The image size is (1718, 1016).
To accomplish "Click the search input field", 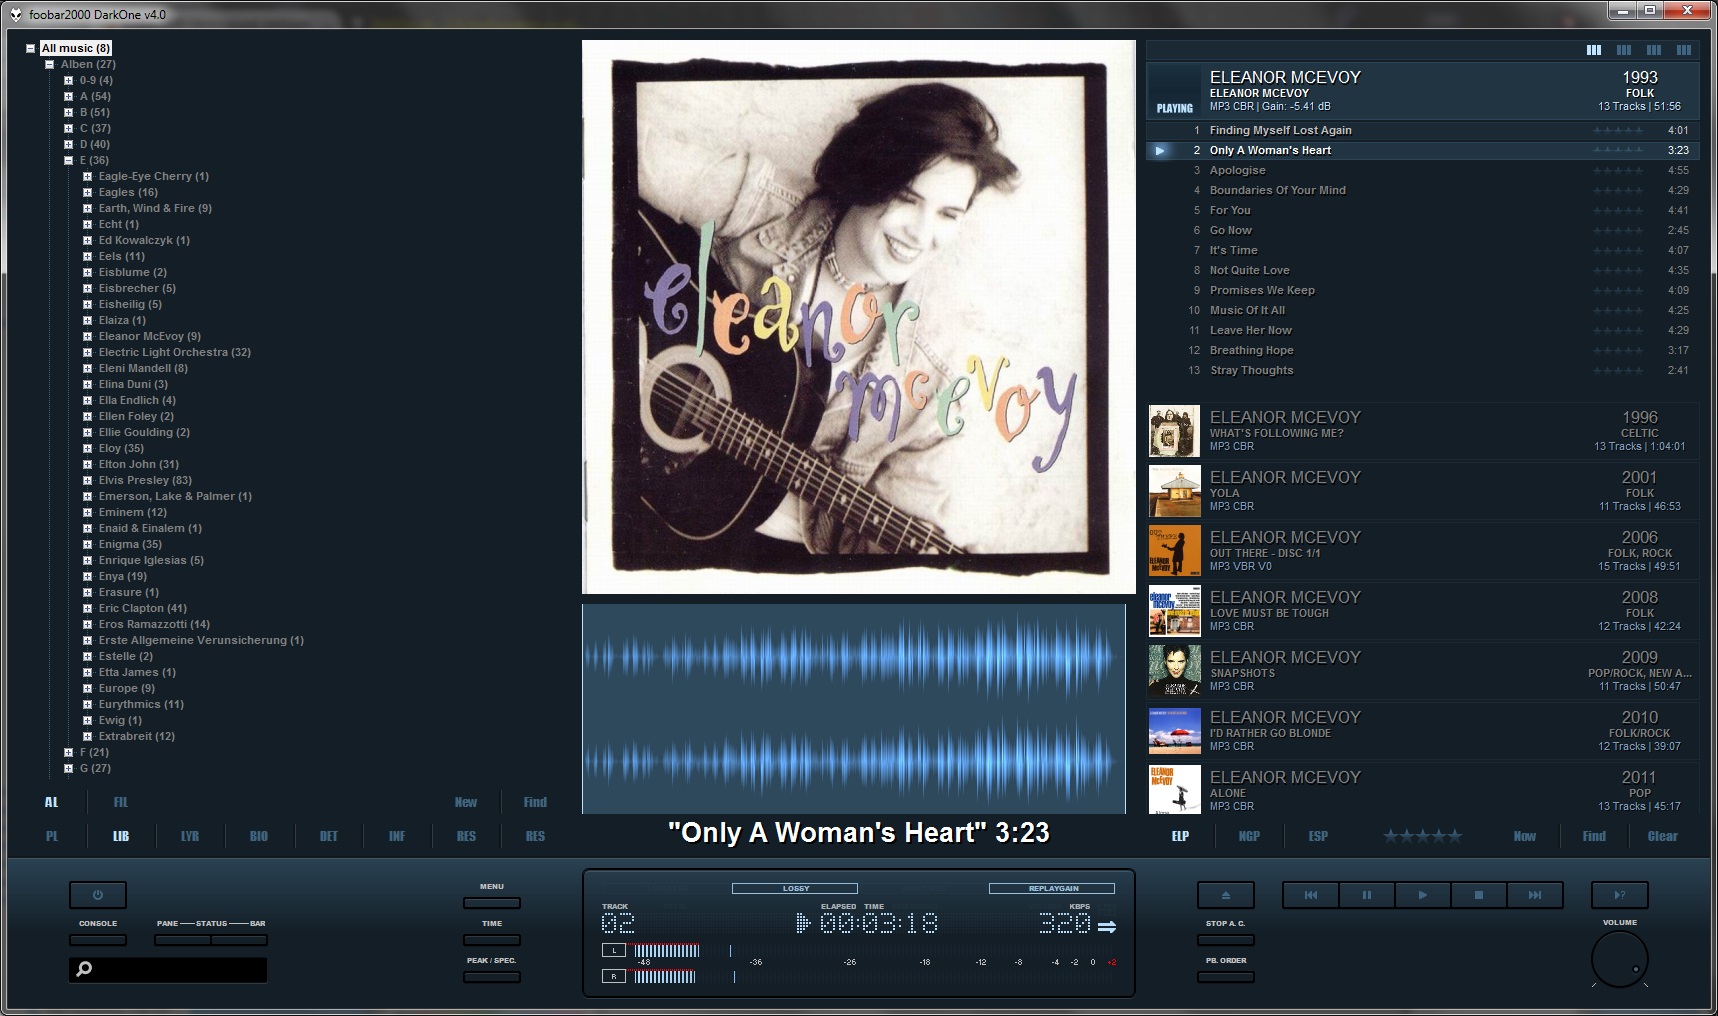I will [168, 969].
